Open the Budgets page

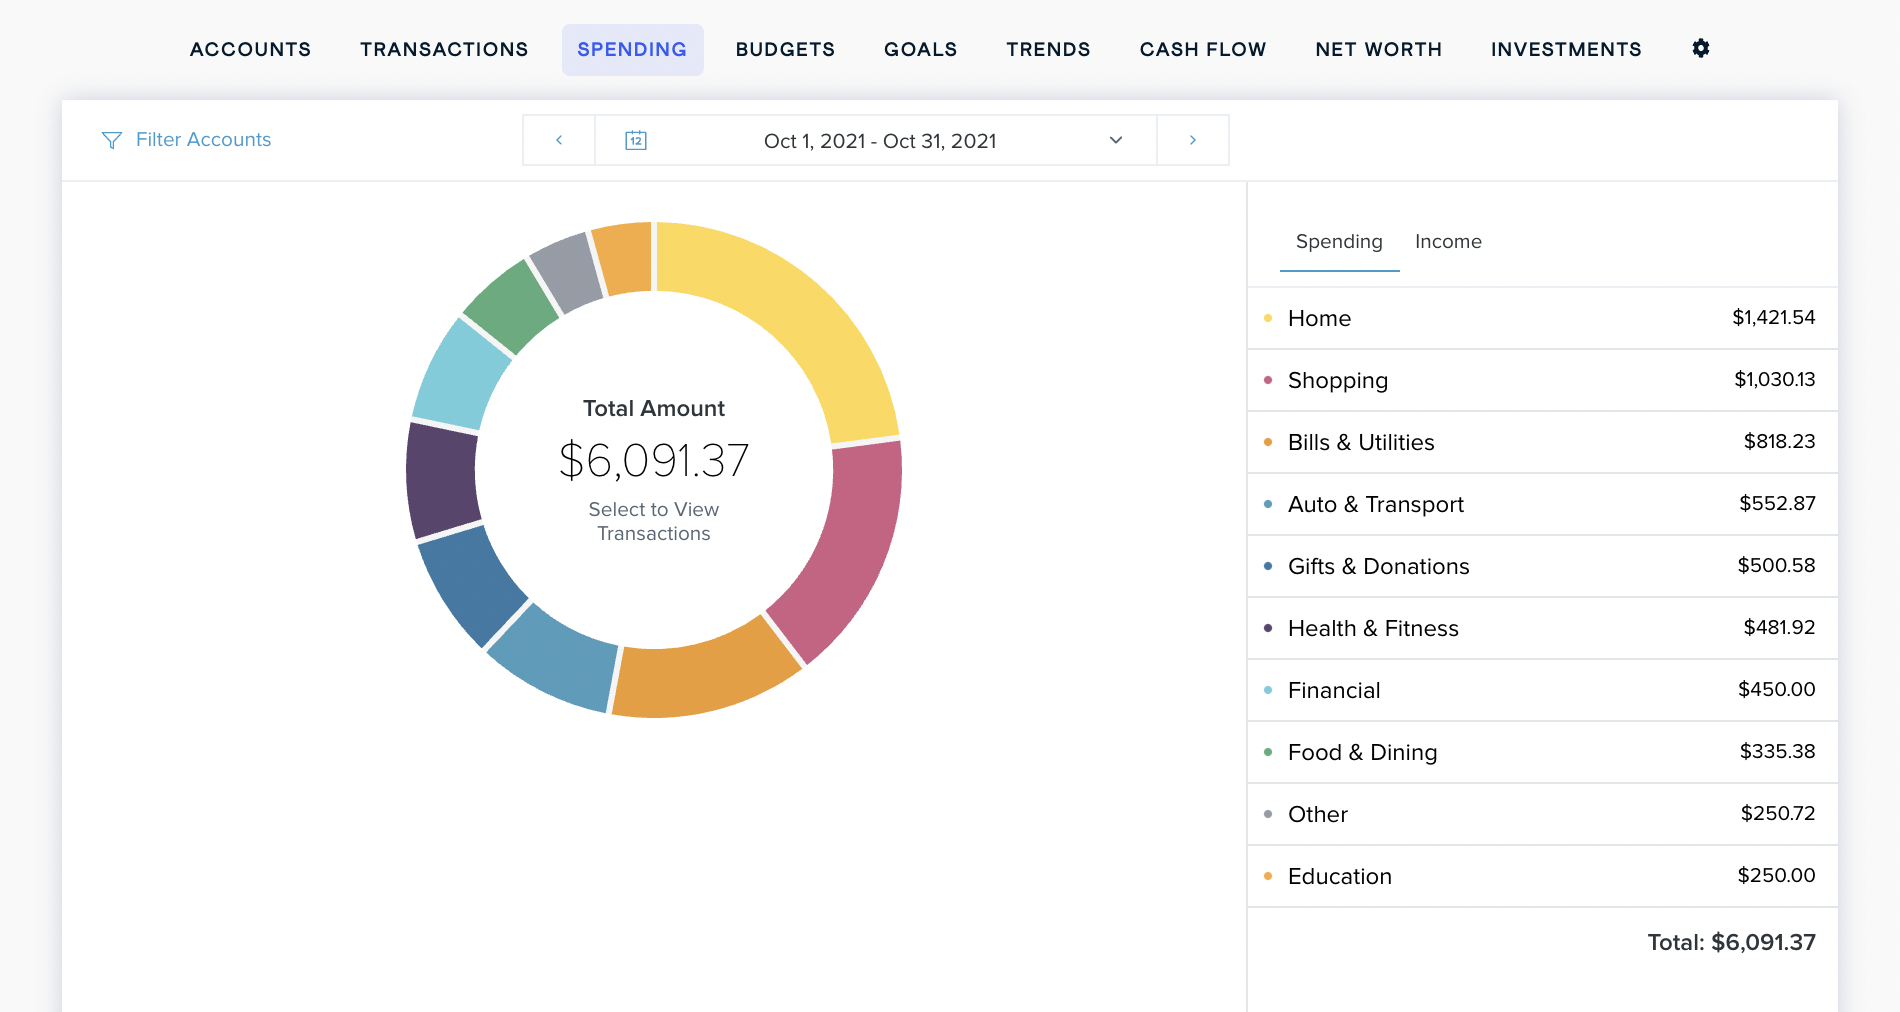pos(785,49)
